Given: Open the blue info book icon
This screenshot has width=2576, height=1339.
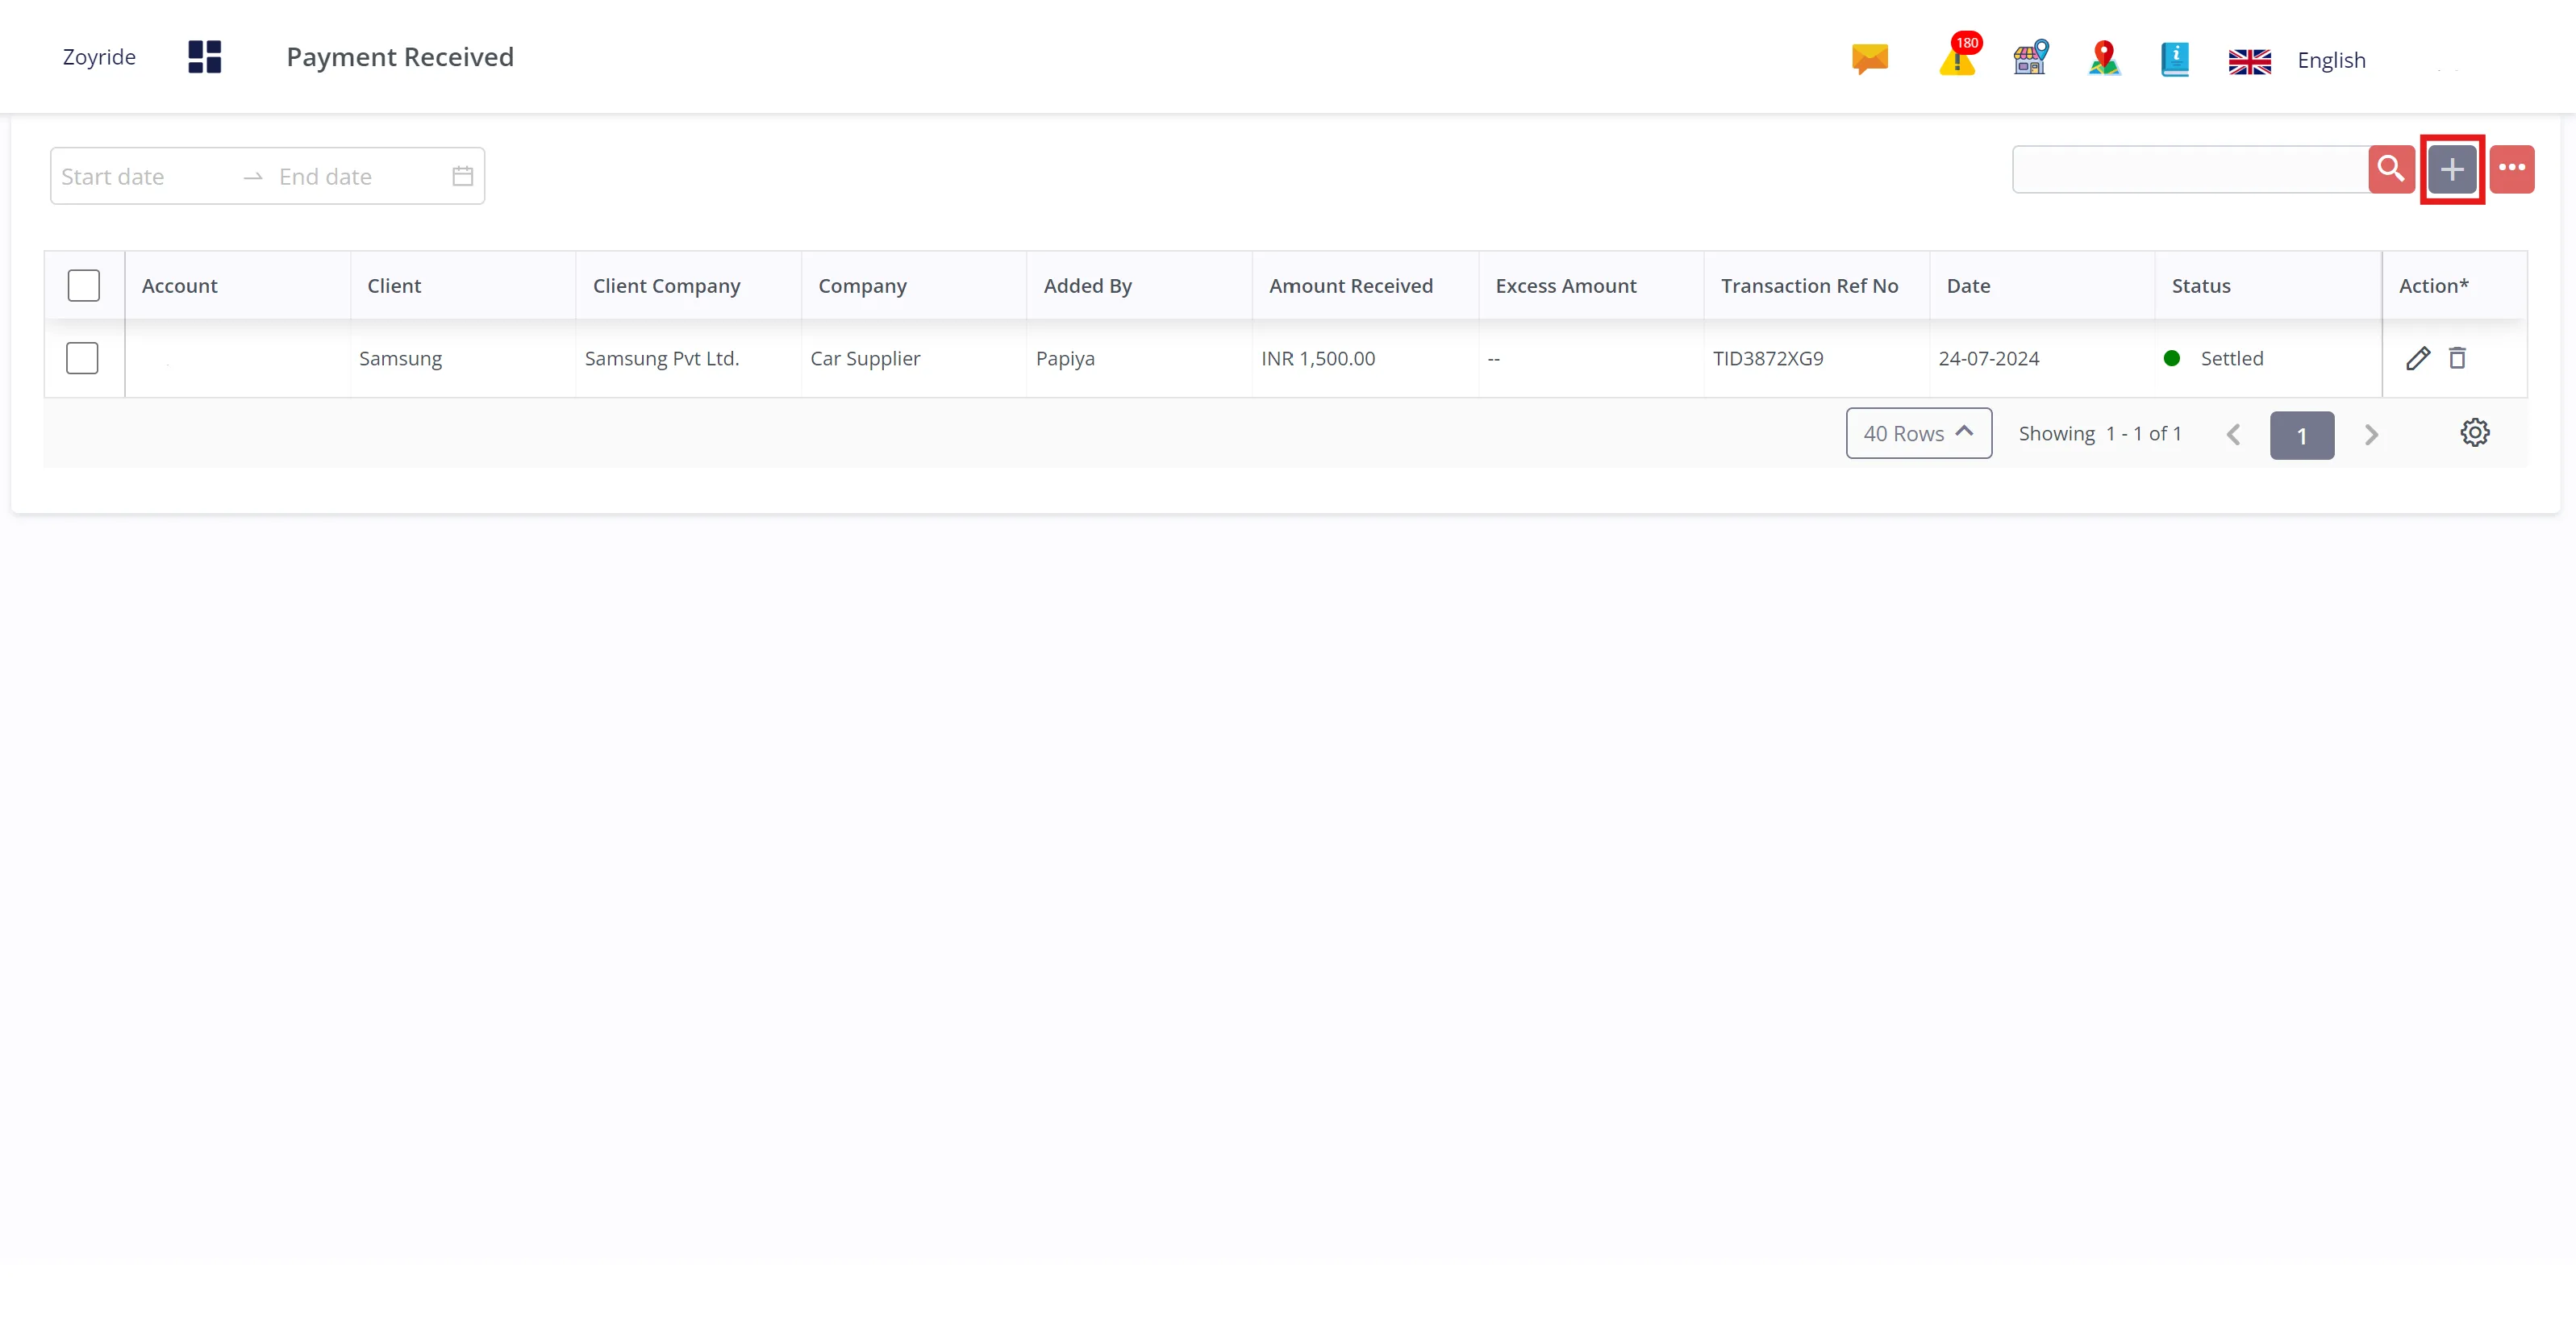Looking at the screenshot, I should point(2175,59).
